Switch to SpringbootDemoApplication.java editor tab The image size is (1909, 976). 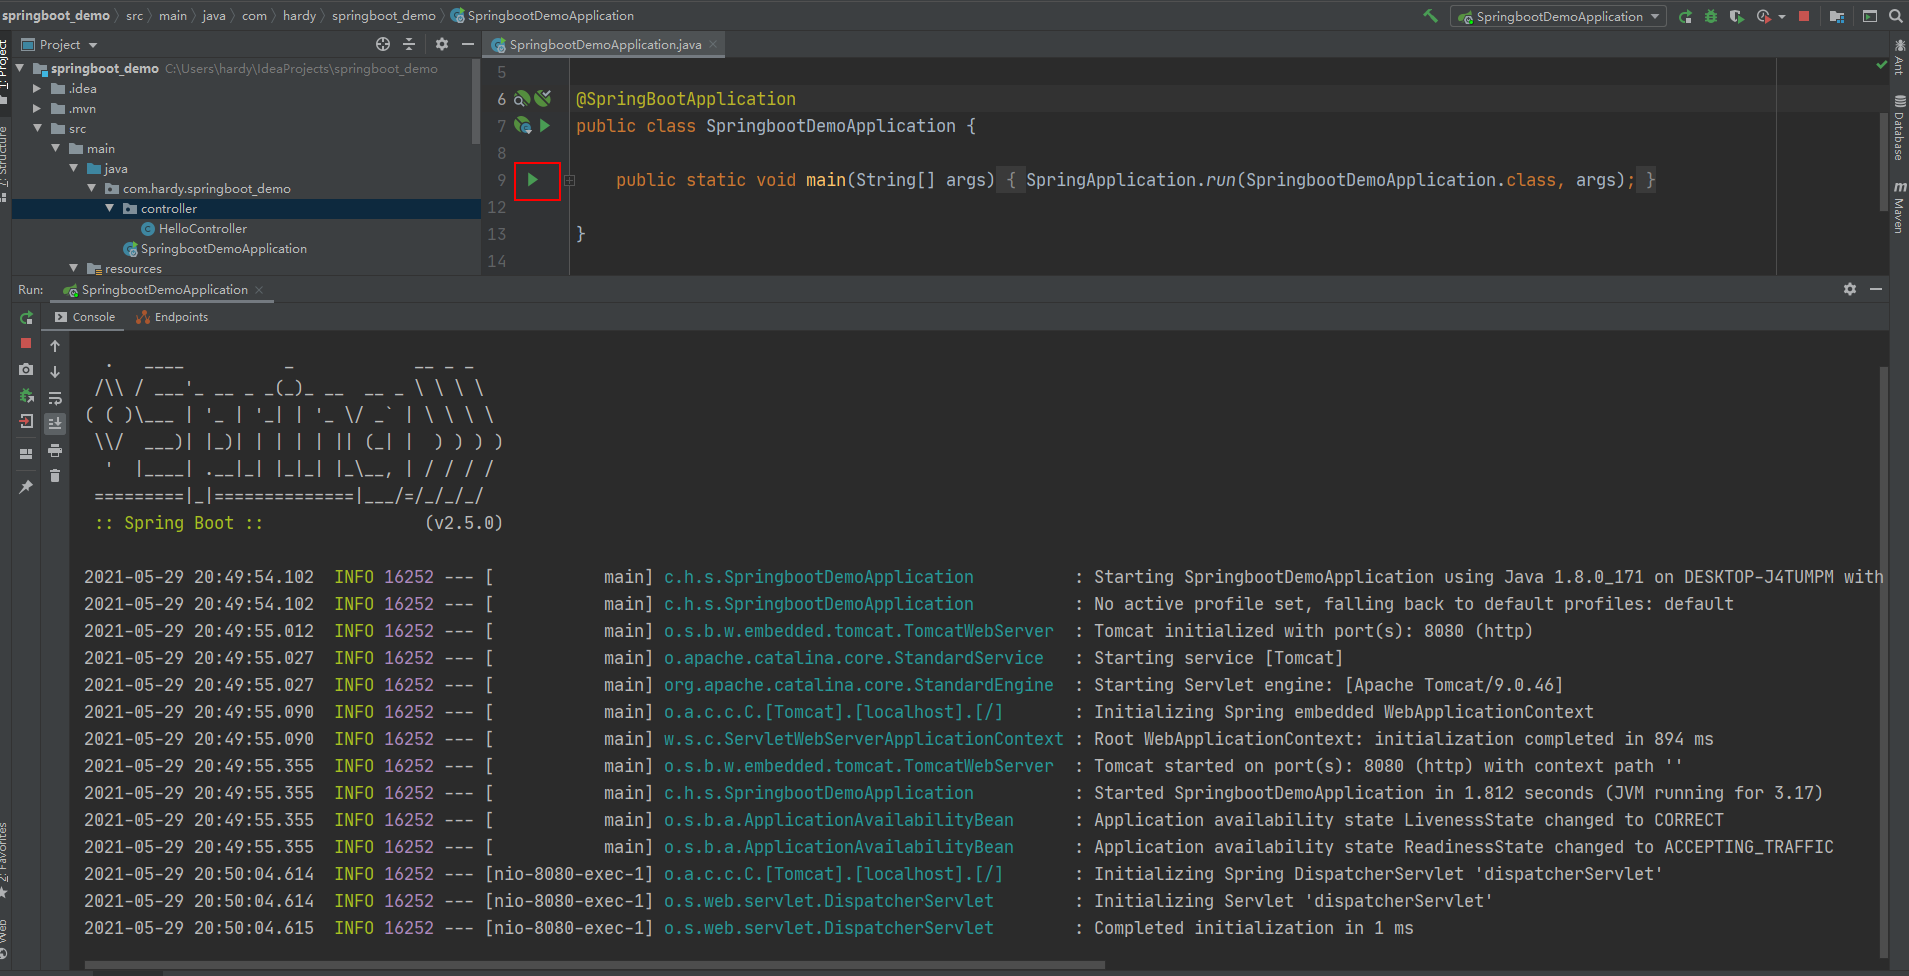click(x=605, y=44)
